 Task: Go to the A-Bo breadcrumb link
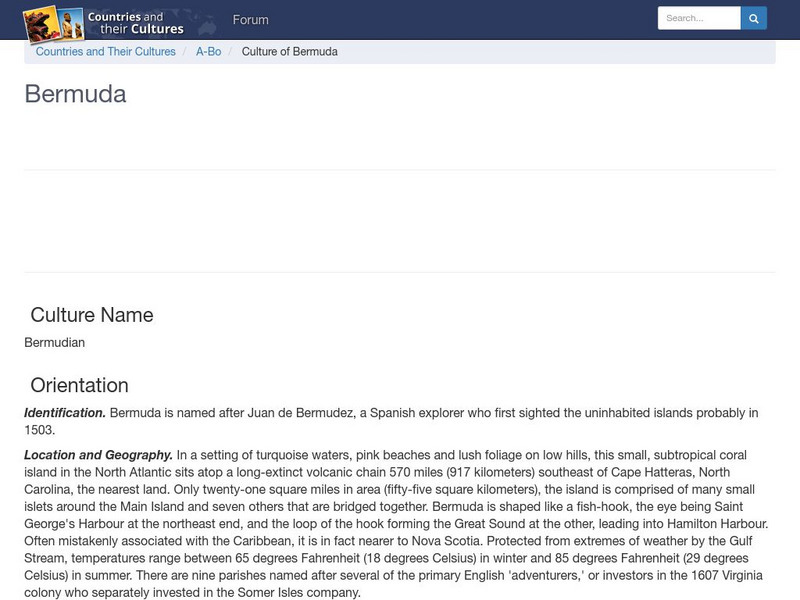(209, 52)
